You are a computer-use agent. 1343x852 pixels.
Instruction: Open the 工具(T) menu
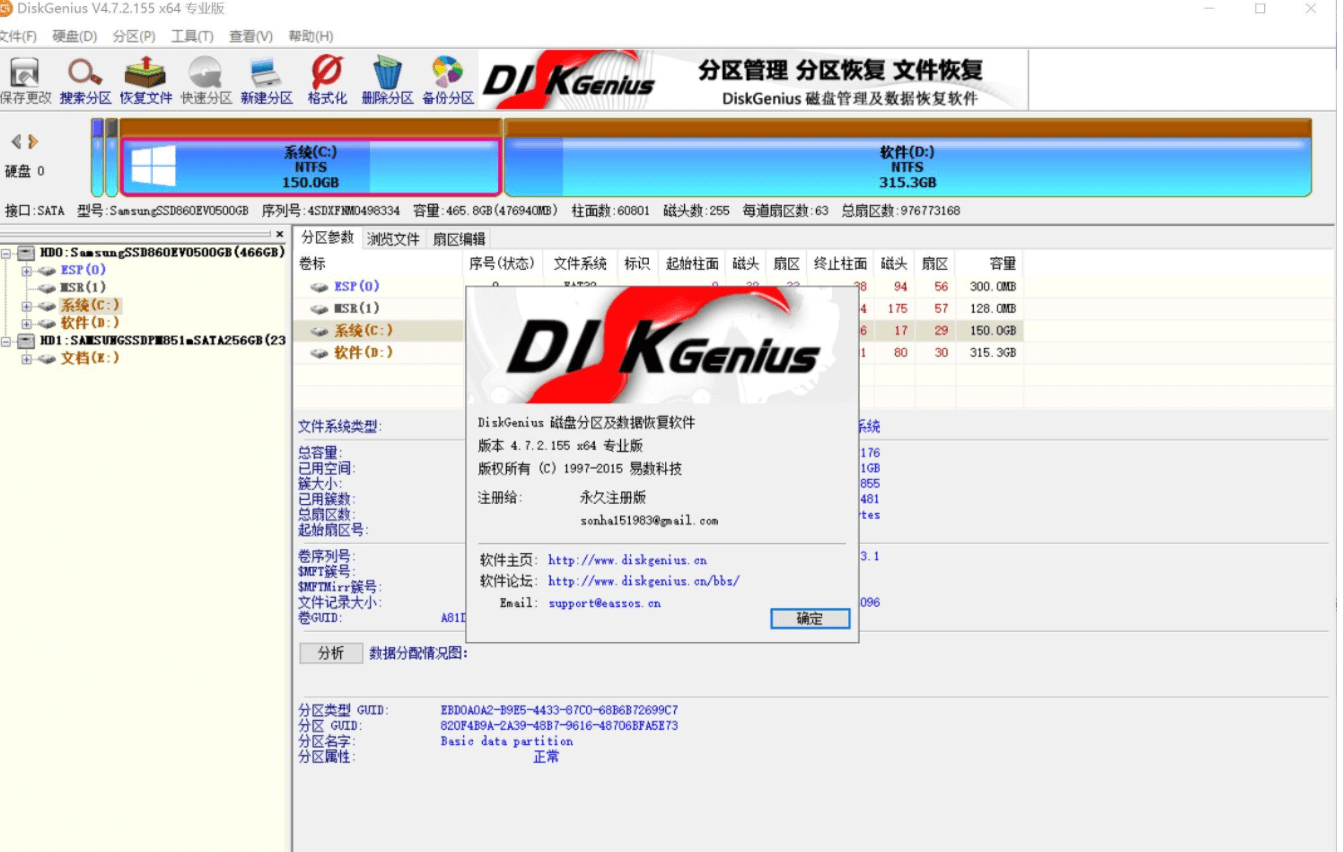click(x=192, y=36)
